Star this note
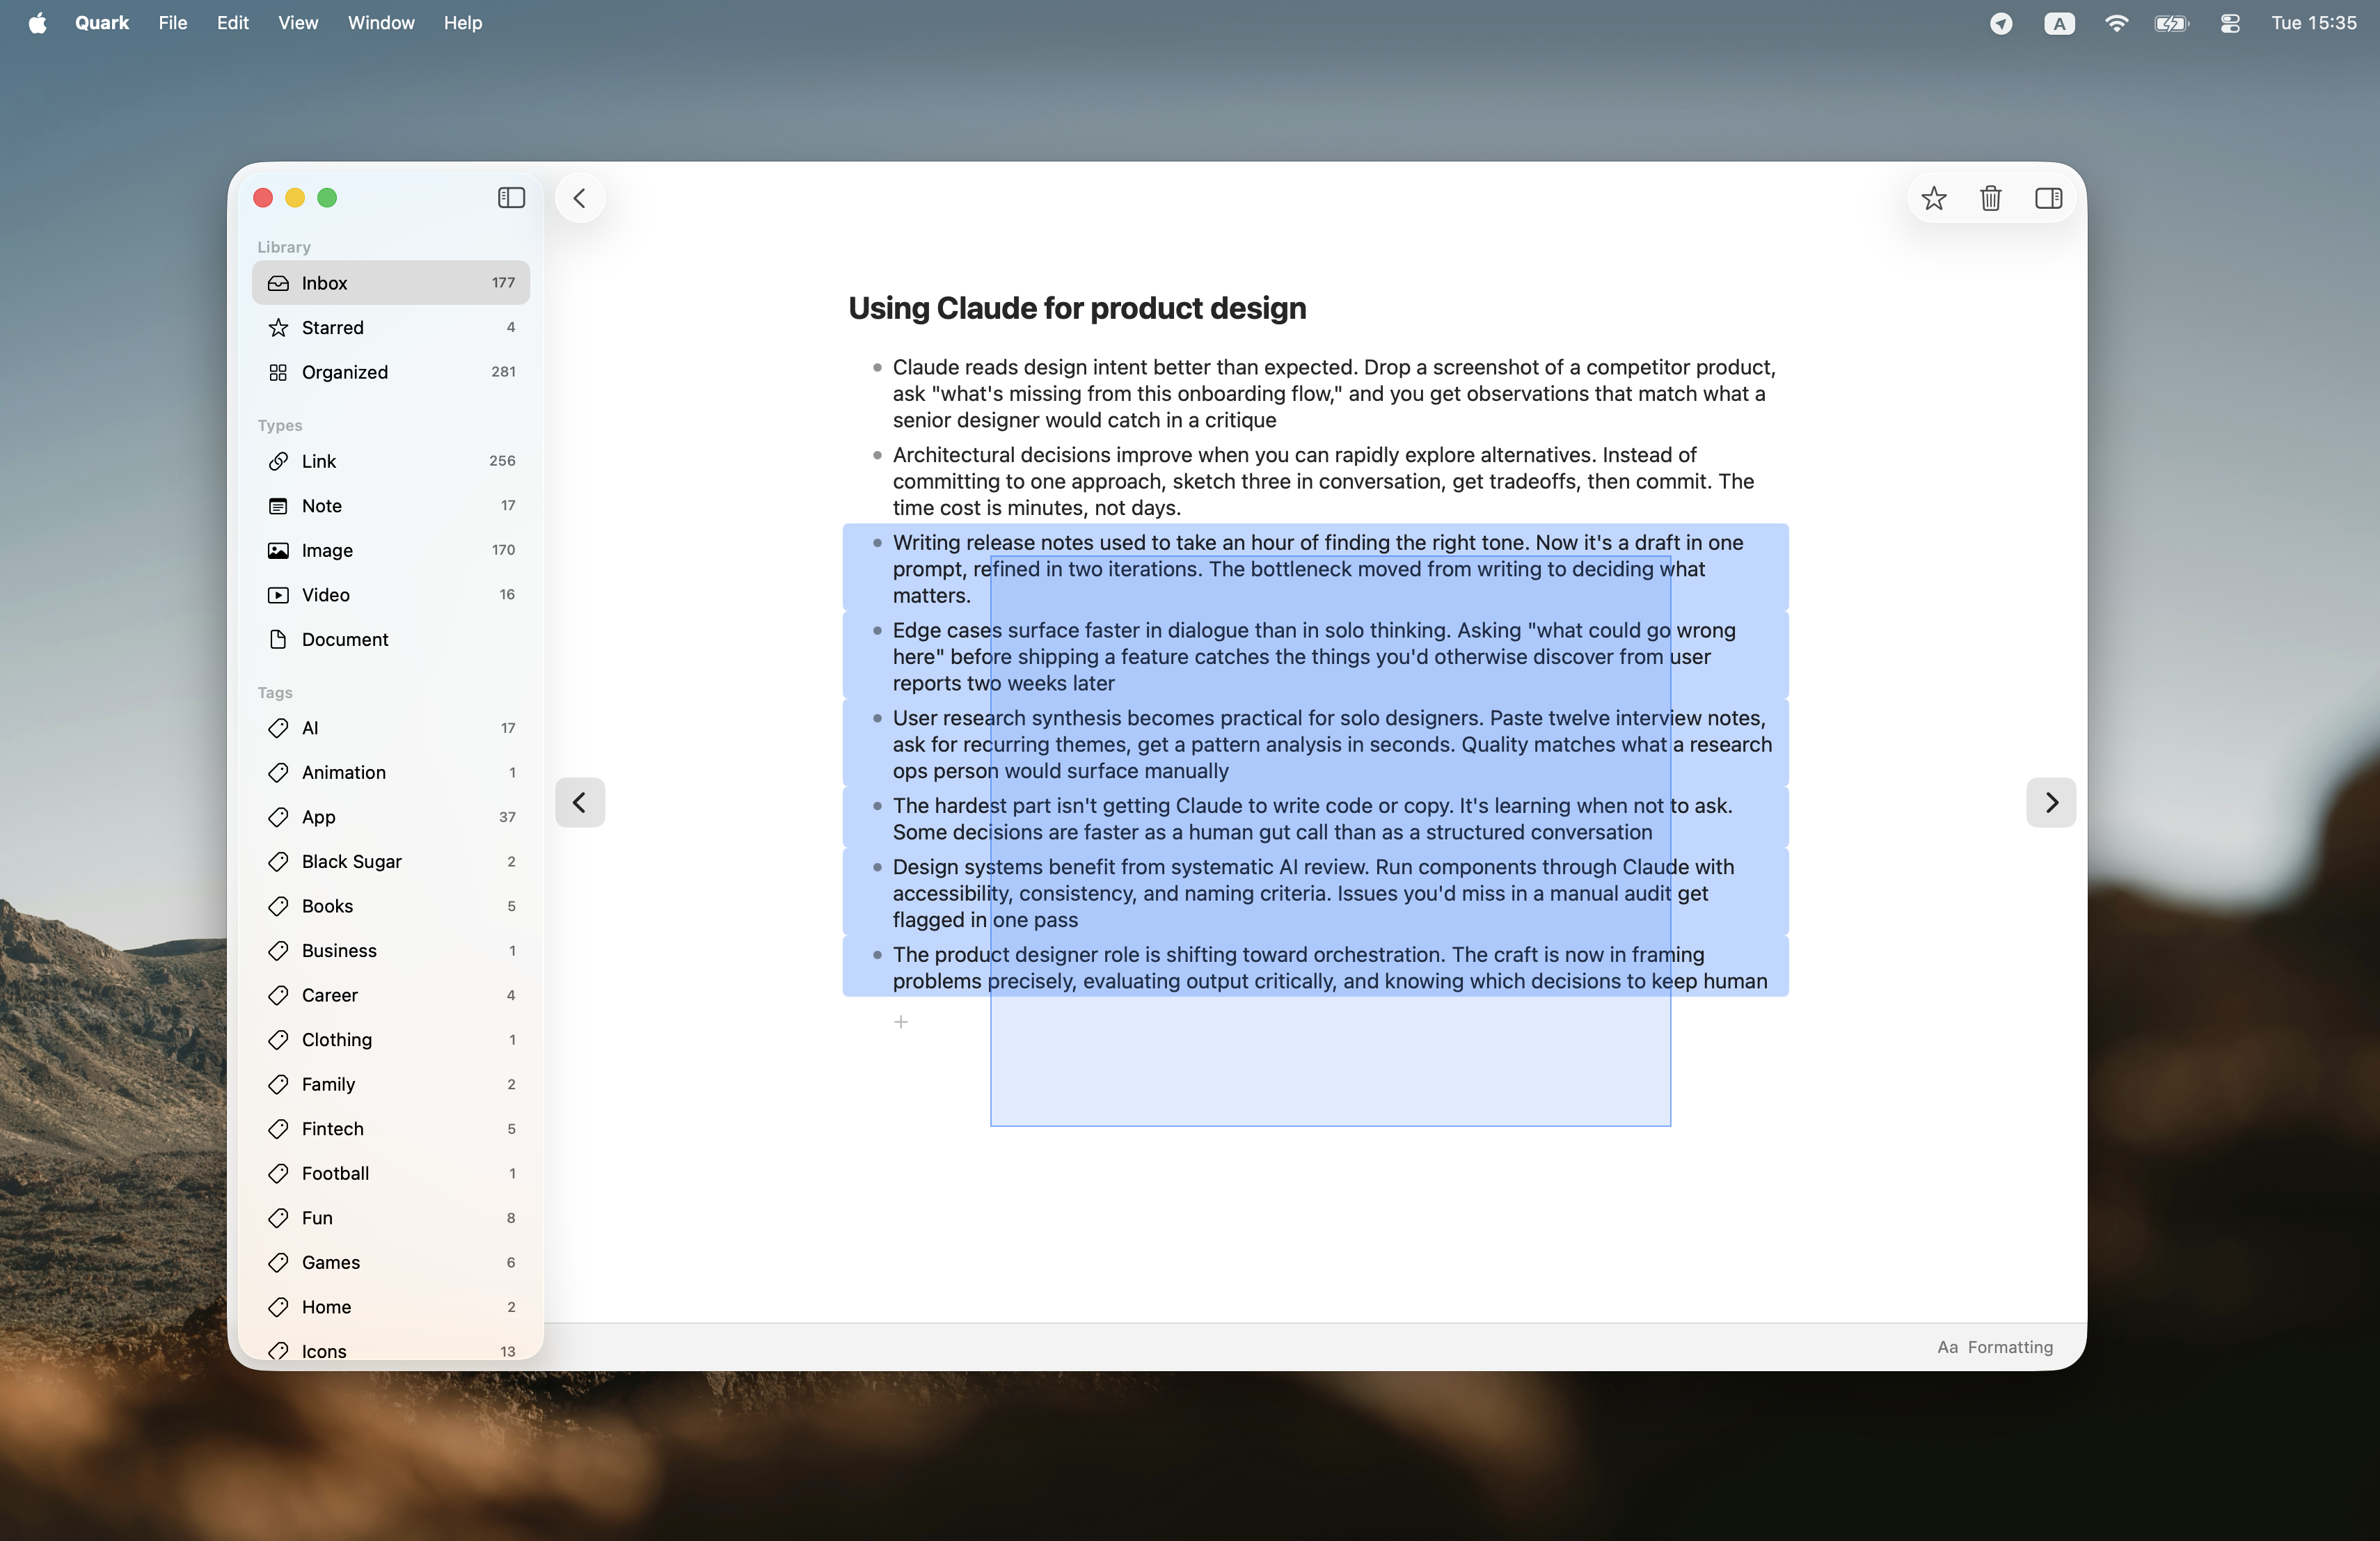 pos(1934,198)
